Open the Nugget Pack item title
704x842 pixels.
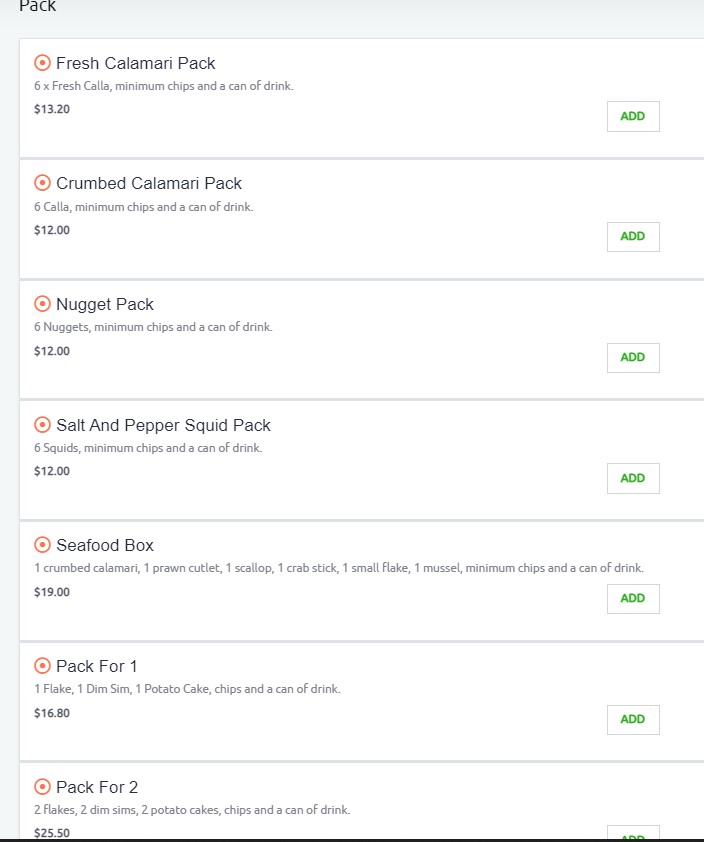tap(105, 304)
